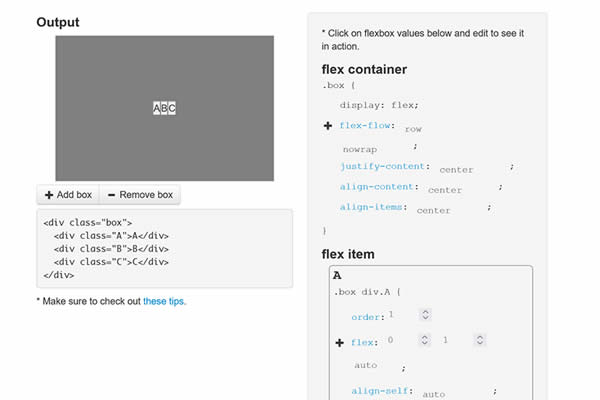Click box B in the output

pos(164,108)
